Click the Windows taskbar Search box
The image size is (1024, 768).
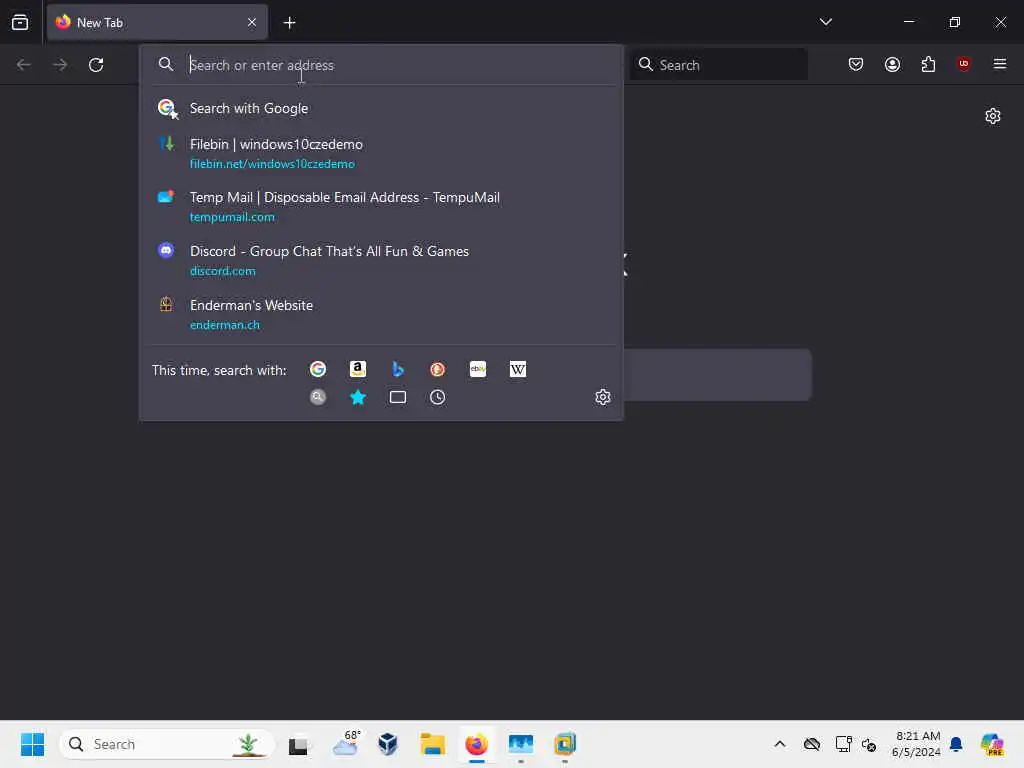click(167, 744)
